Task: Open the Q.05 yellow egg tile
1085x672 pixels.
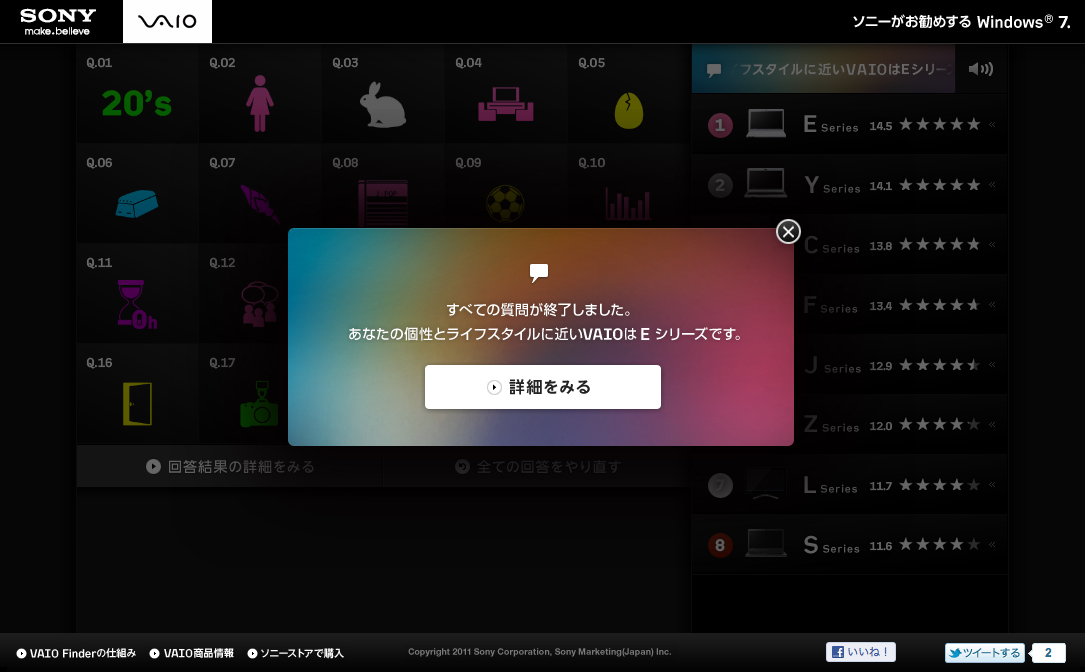Action: [628, 109]
